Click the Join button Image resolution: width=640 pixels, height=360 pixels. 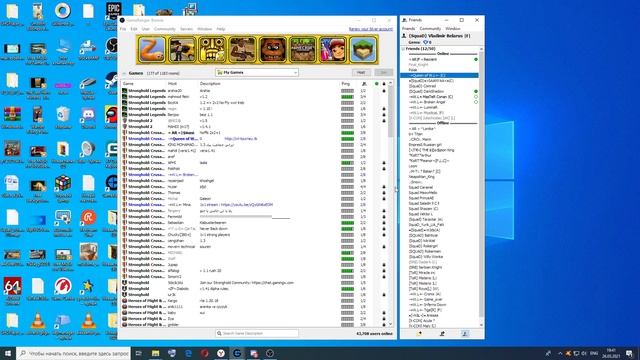point(384,72)
